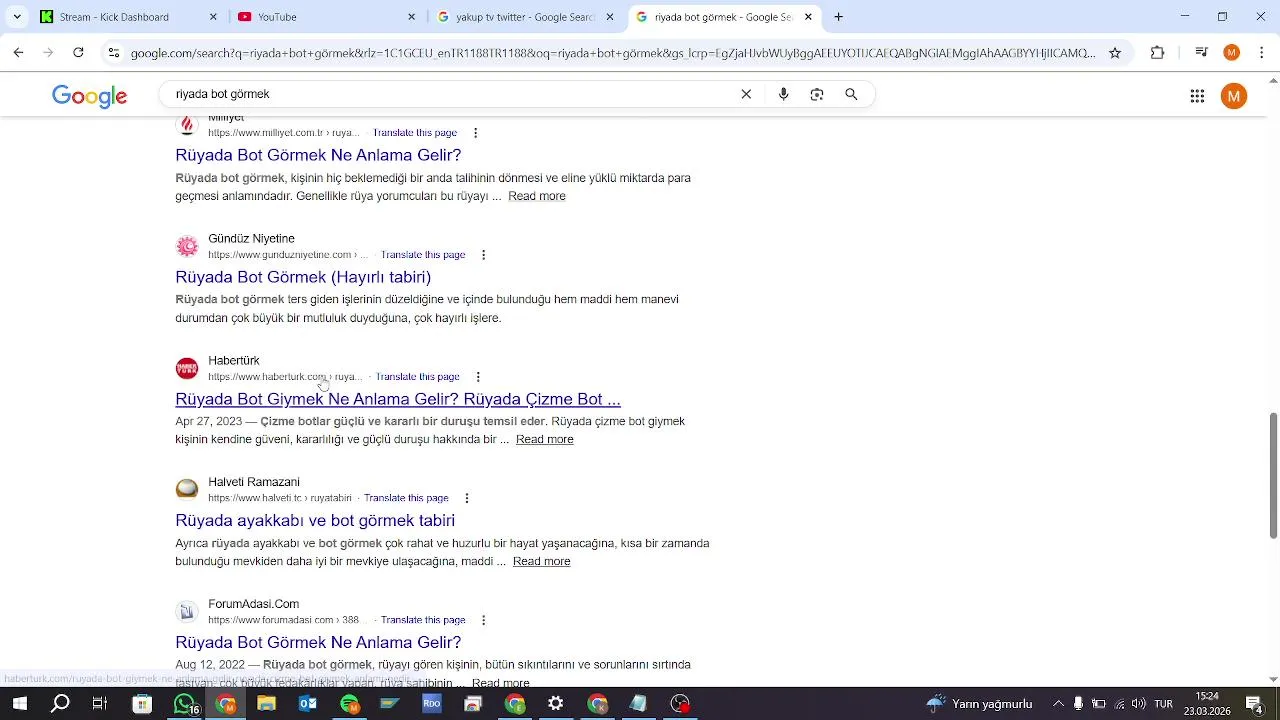Open Settings gear on the taskbar
Viewport: 1280px width, 720px height.
click(x=556, y=704)
